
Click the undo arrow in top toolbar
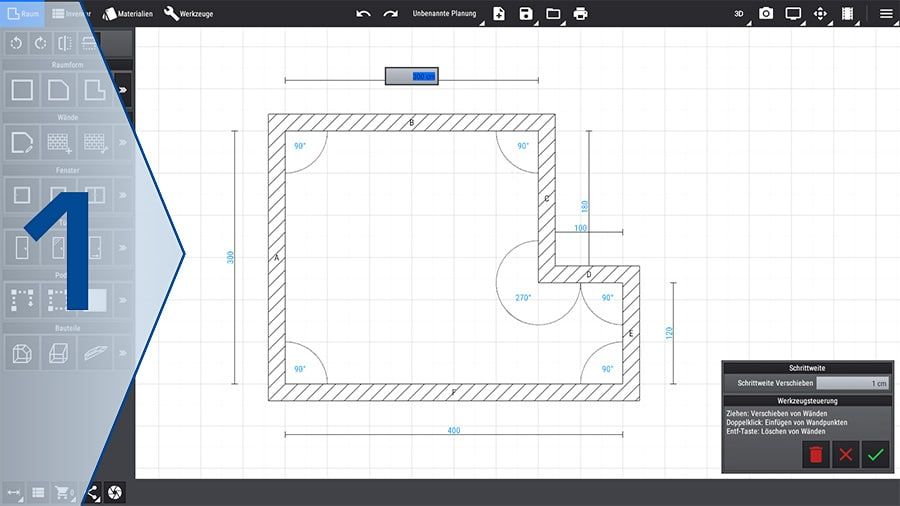coord(363,14)
